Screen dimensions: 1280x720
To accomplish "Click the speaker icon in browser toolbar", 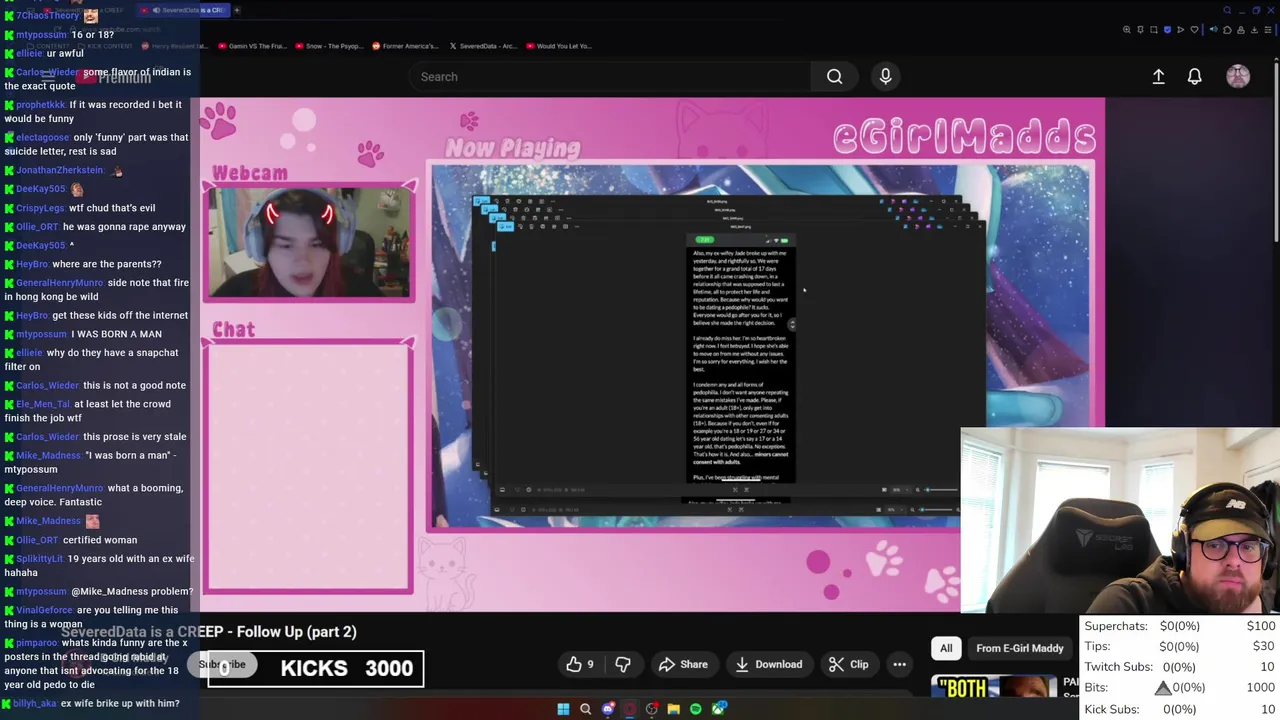I will point(1213,29).
